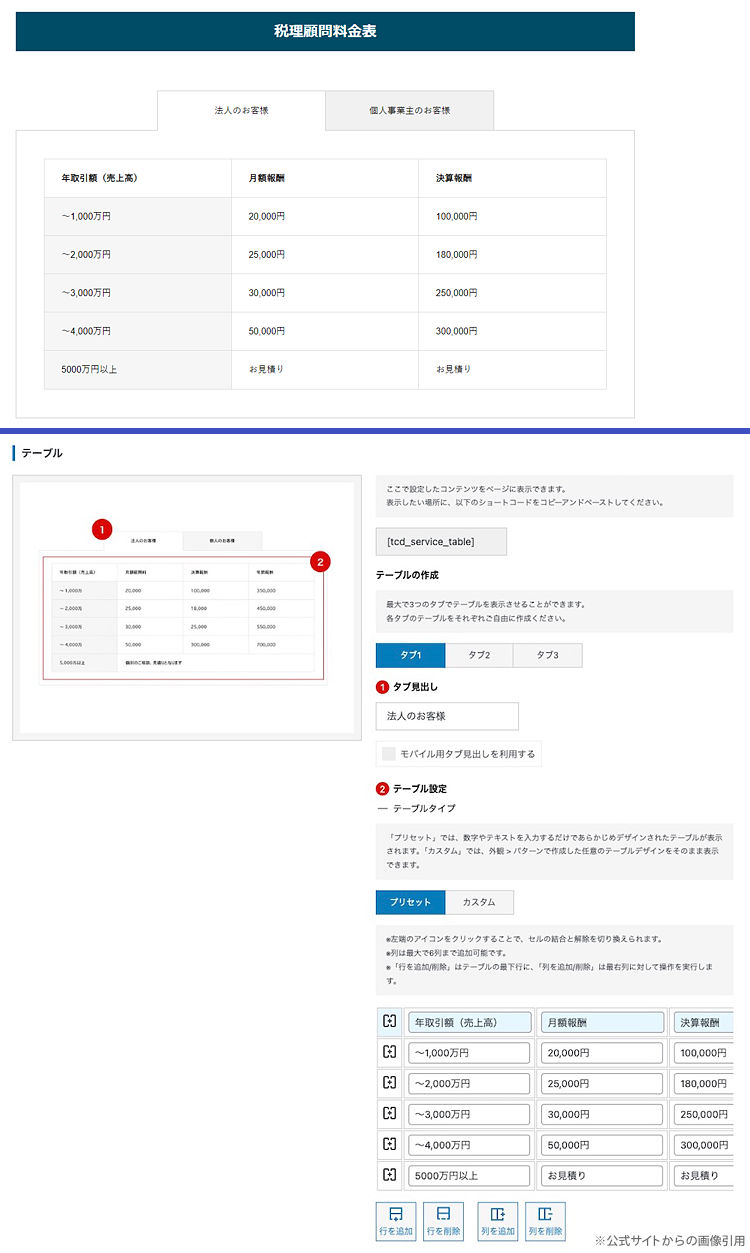Edit cell 100,000円 in editor
Image resolution: width=750 pixels, height=1253 pixels.
pos(702,1053)
